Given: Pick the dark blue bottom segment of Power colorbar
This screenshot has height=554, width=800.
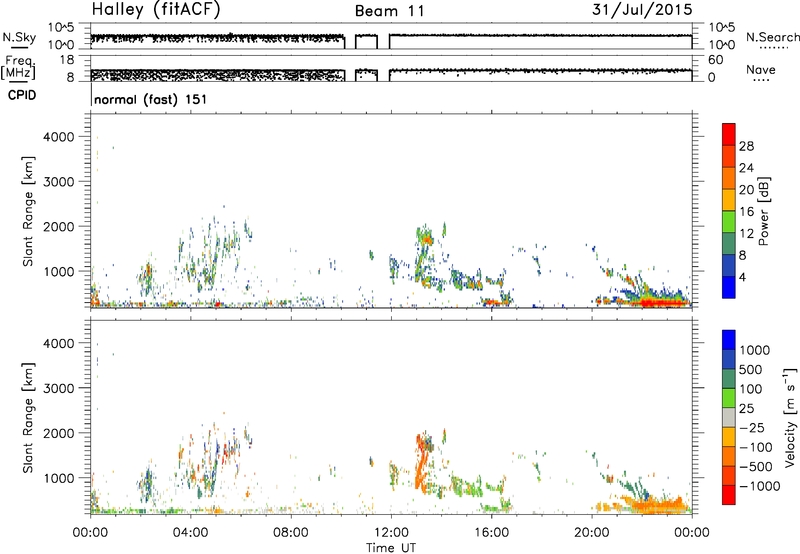Looking at the screenshot, I should coord(729,287).
